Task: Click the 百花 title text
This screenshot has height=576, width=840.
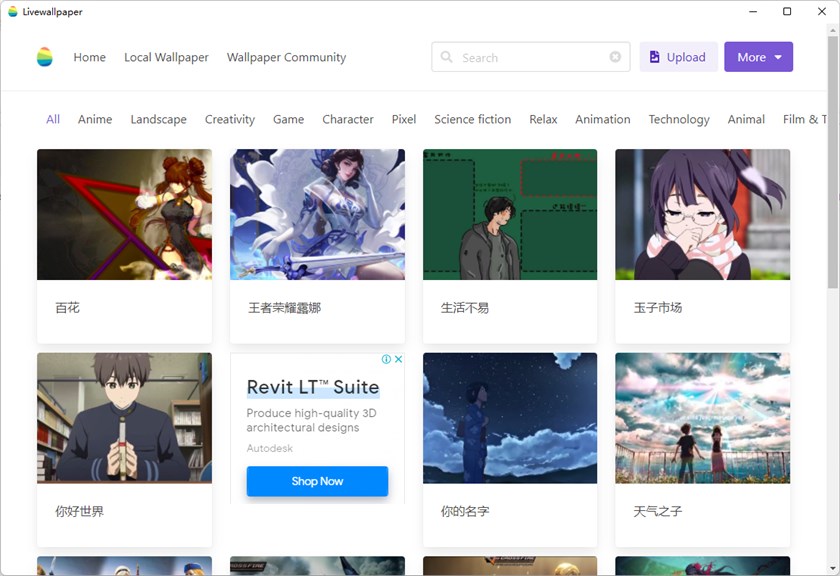Action: point(68,308)
